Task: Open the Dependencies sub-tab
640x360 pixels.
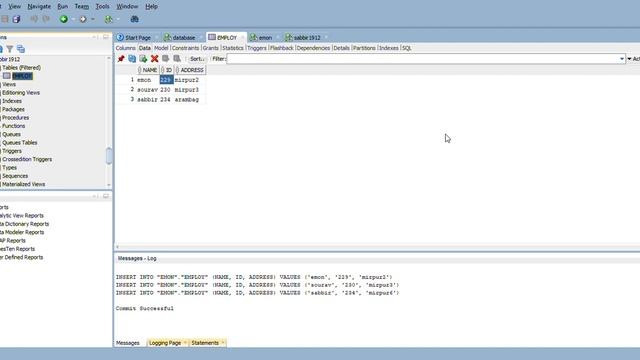Action: 313,48
